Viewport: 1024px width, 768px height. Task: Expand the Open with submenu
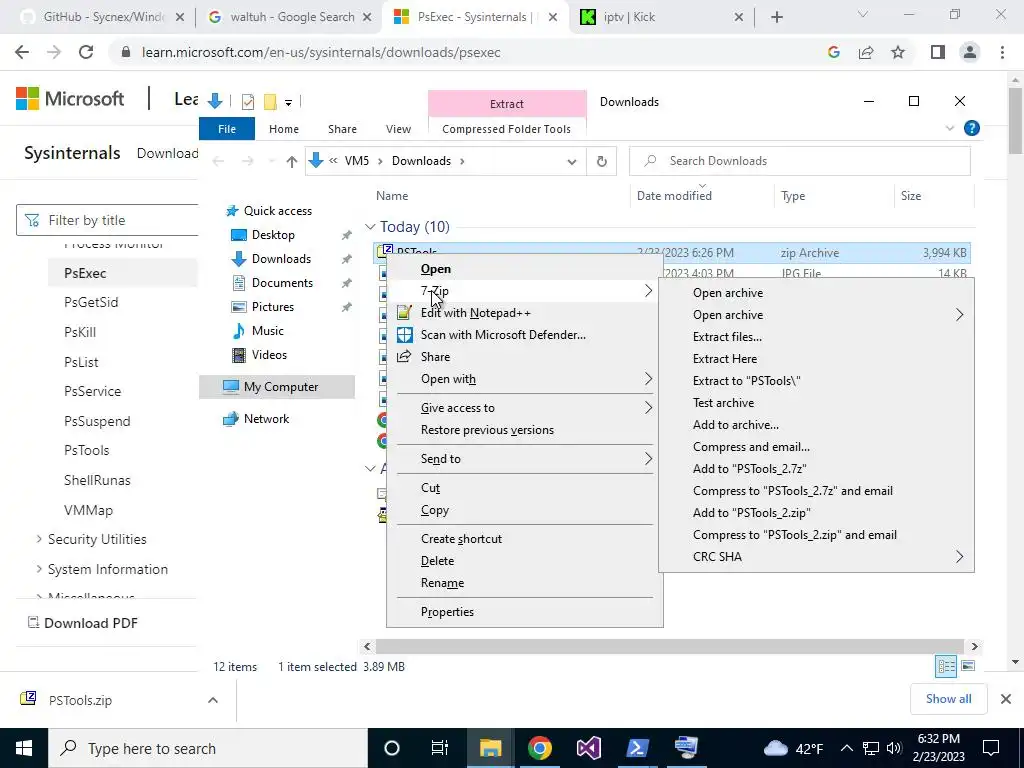648,379
